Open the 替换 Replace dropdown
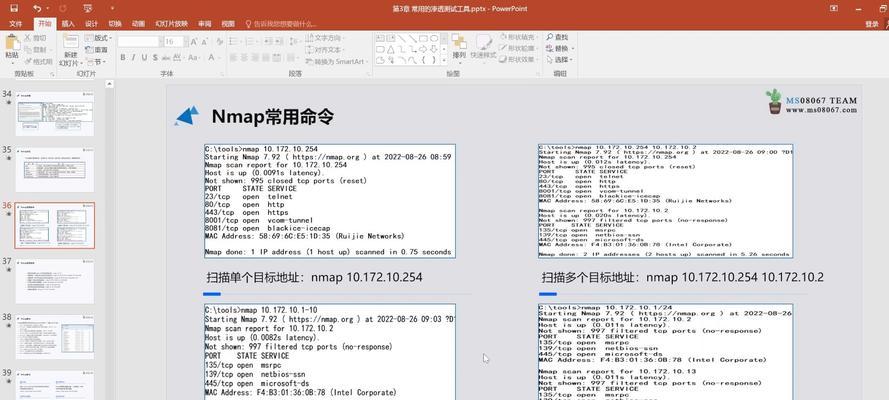 click(x=560, y=49)
